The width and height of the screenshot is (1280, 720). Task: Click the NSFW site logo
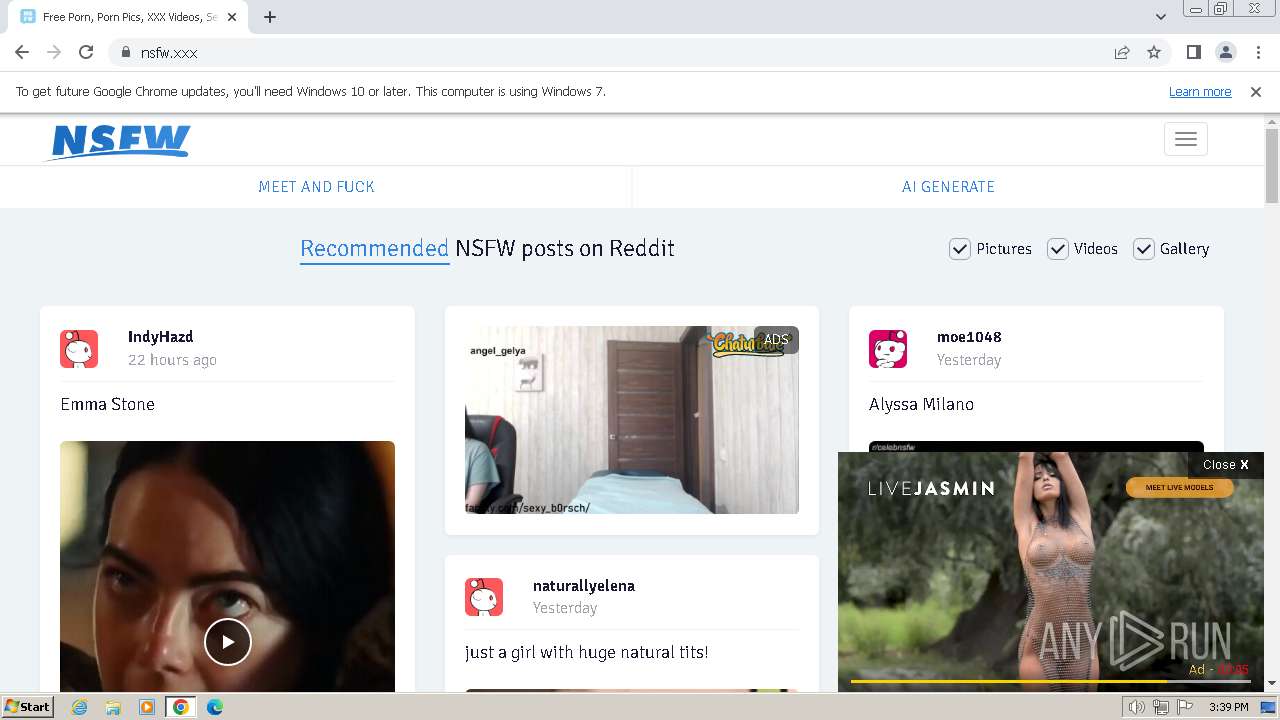click(x=119, y=141)
